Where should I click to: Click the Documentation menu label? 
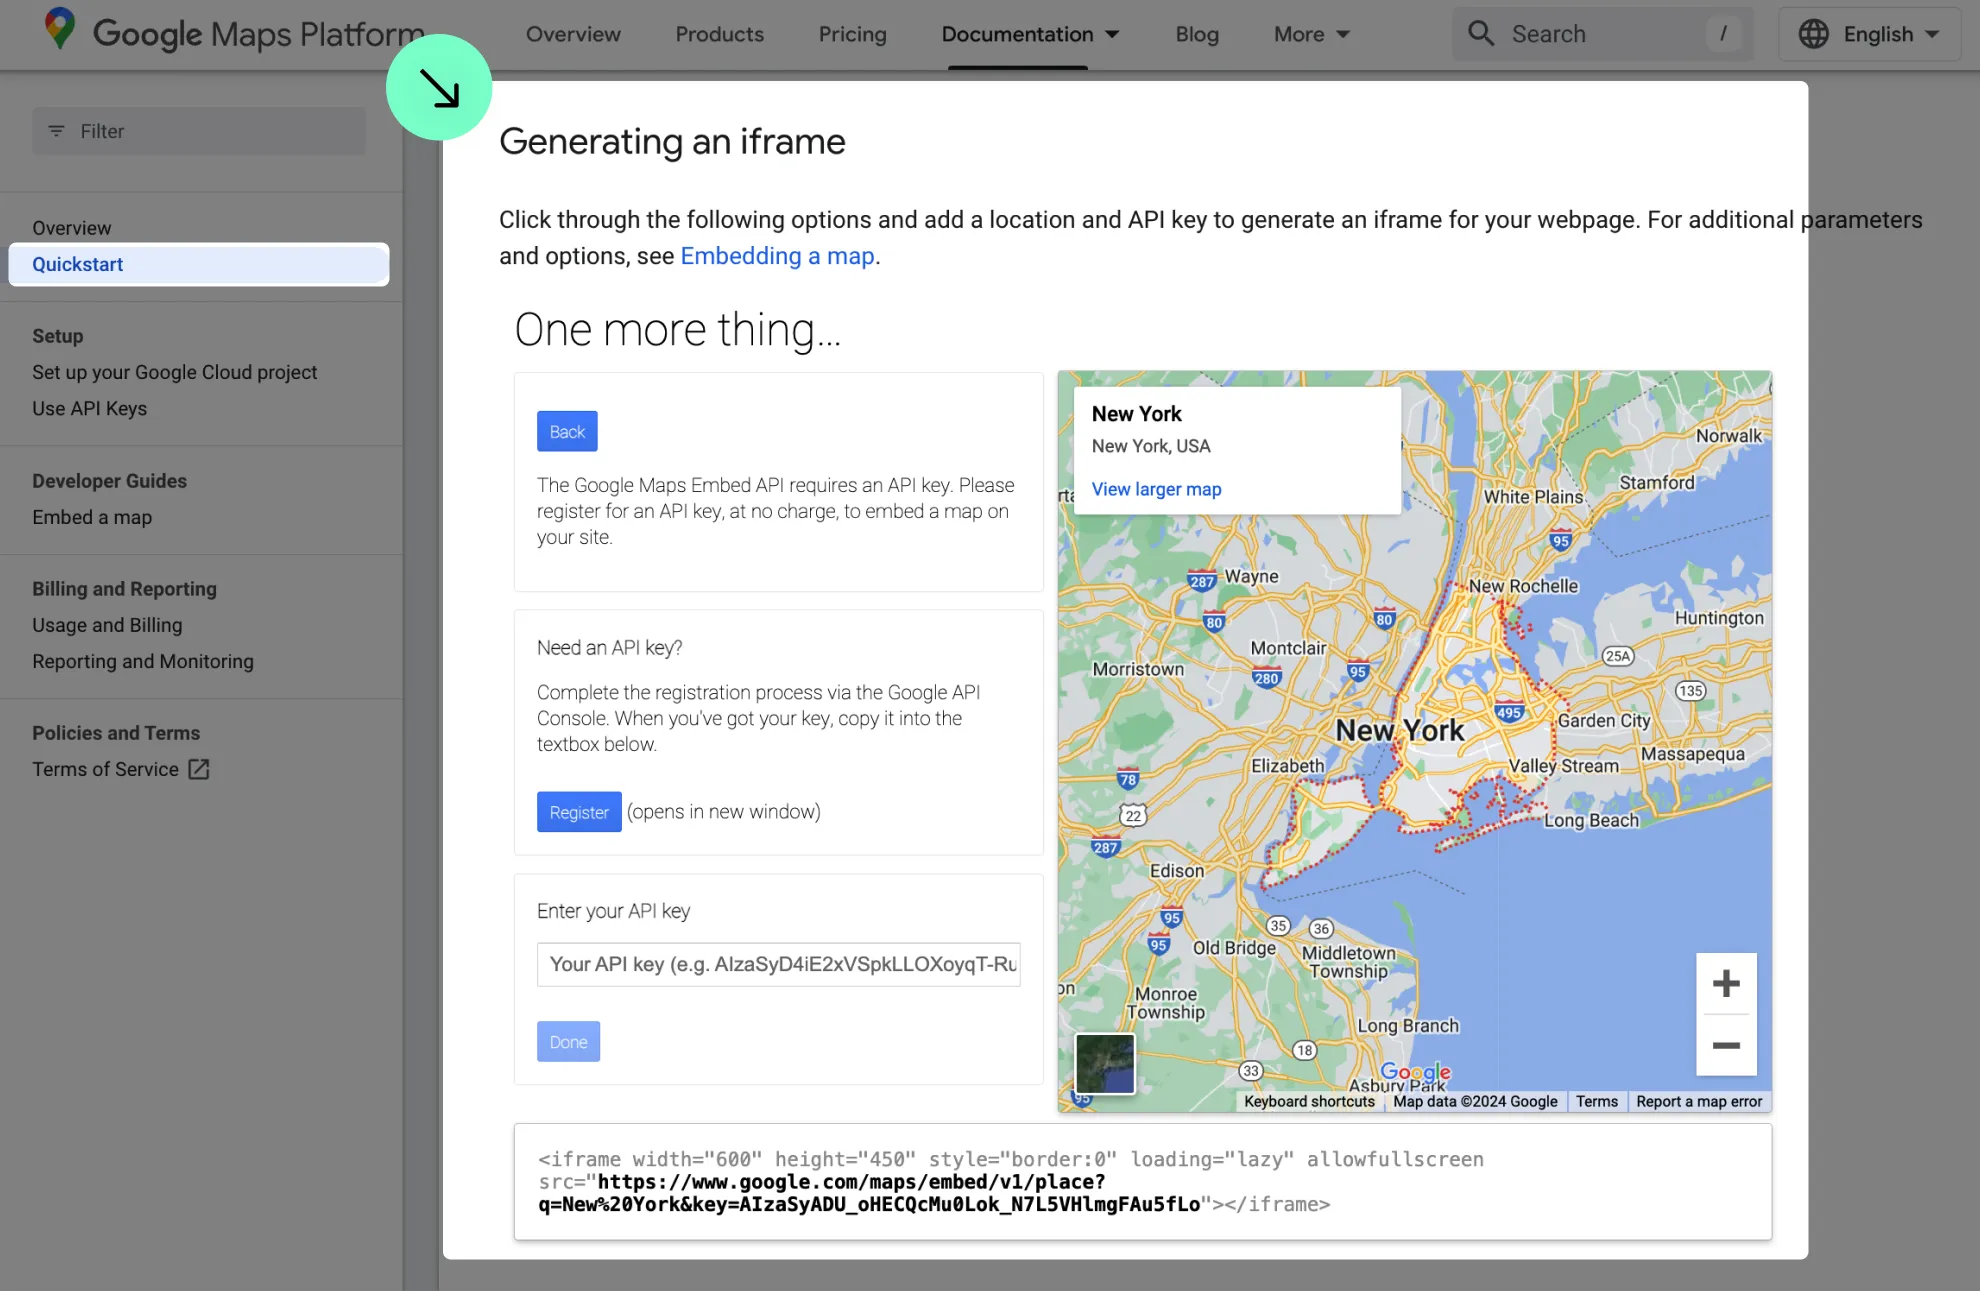click(1017, 34)
